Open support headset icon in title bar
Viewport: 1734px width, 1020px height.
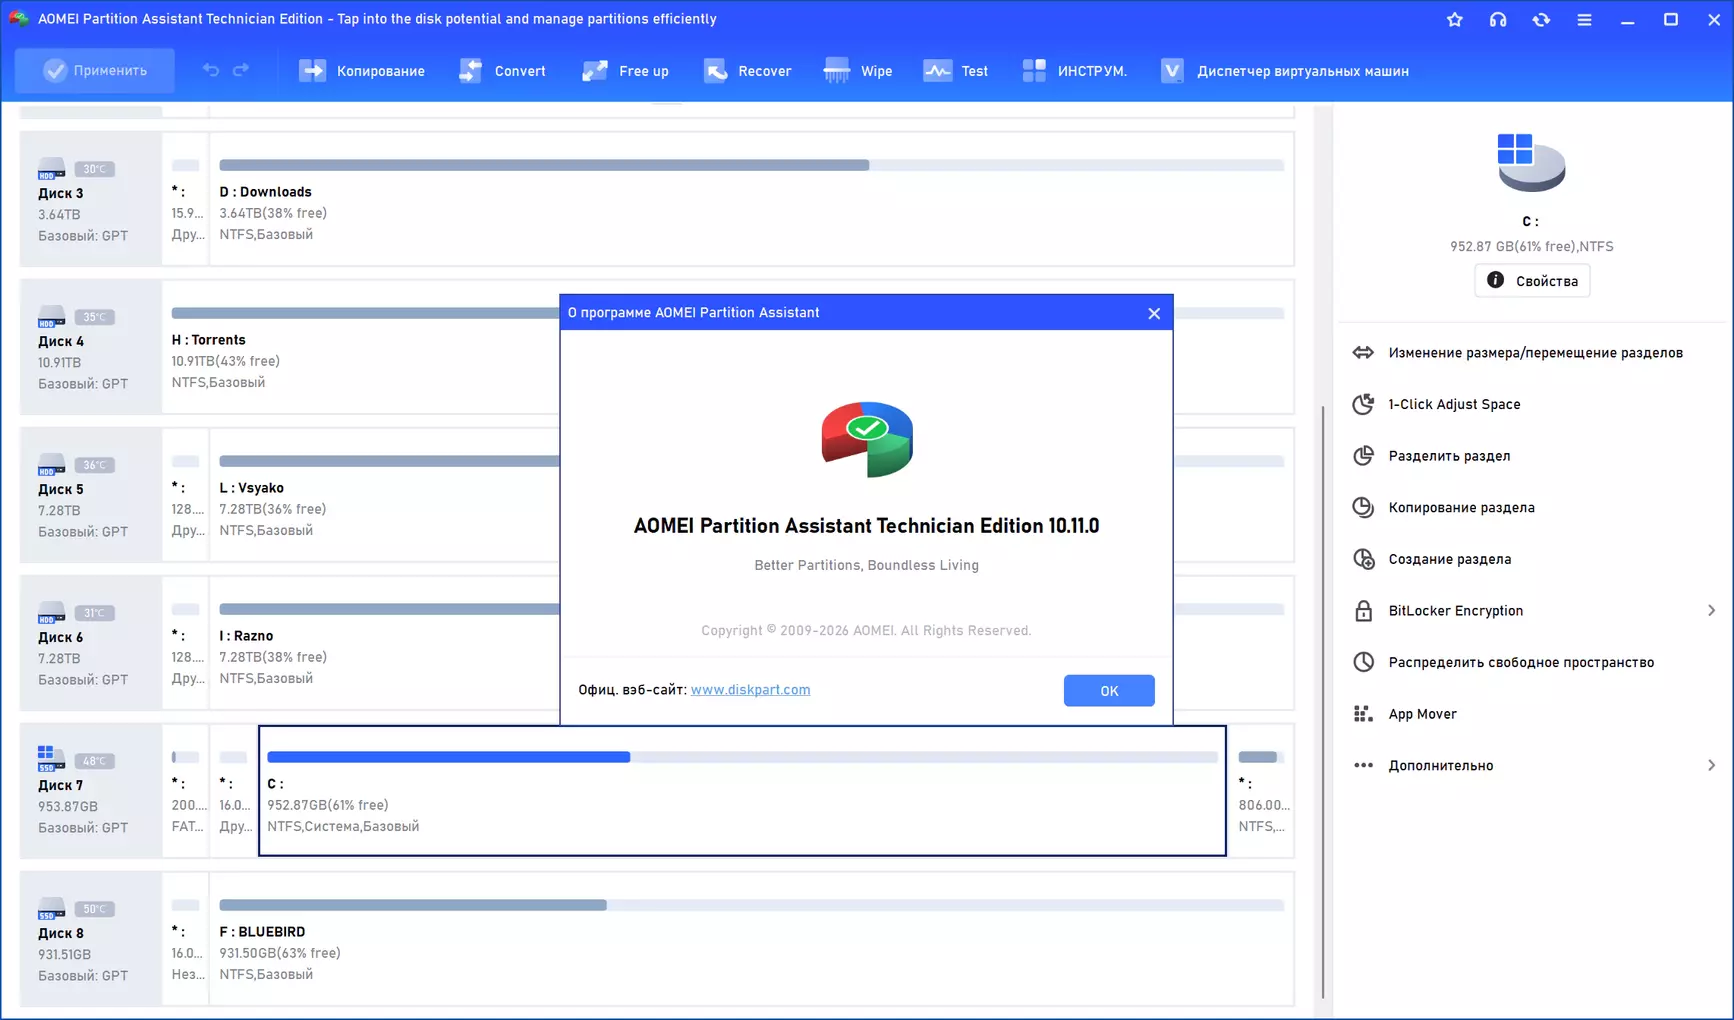tap(1498, 19)
